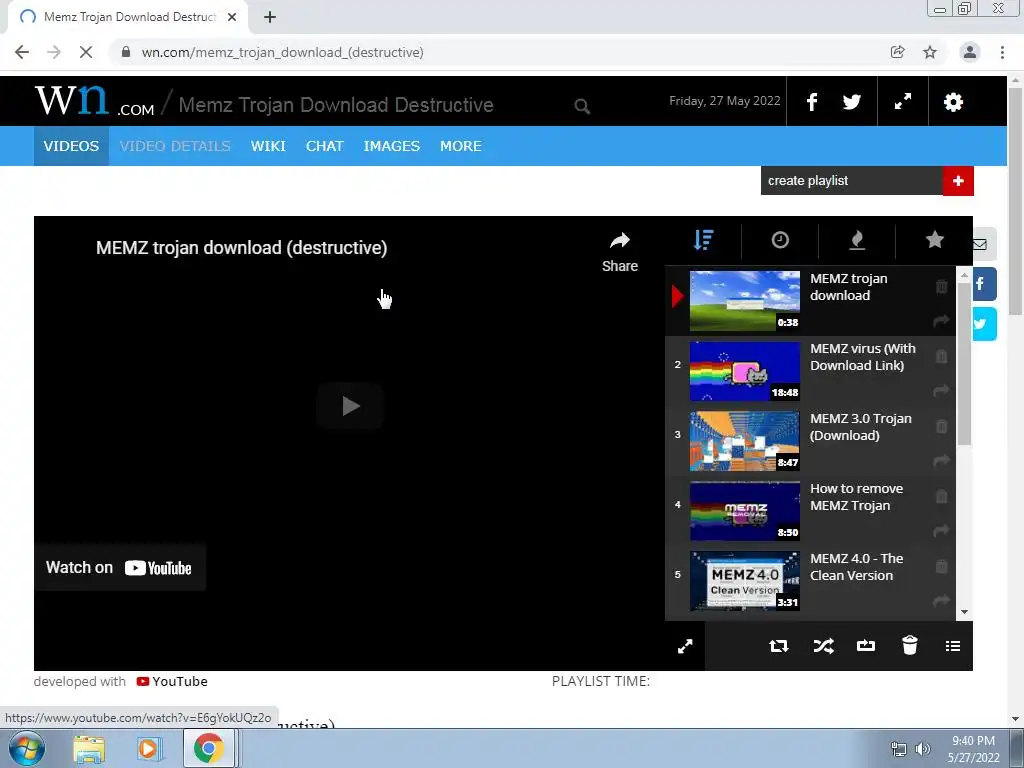Click the side Facebook share button
1024x768 pixels.
point(984,284)
